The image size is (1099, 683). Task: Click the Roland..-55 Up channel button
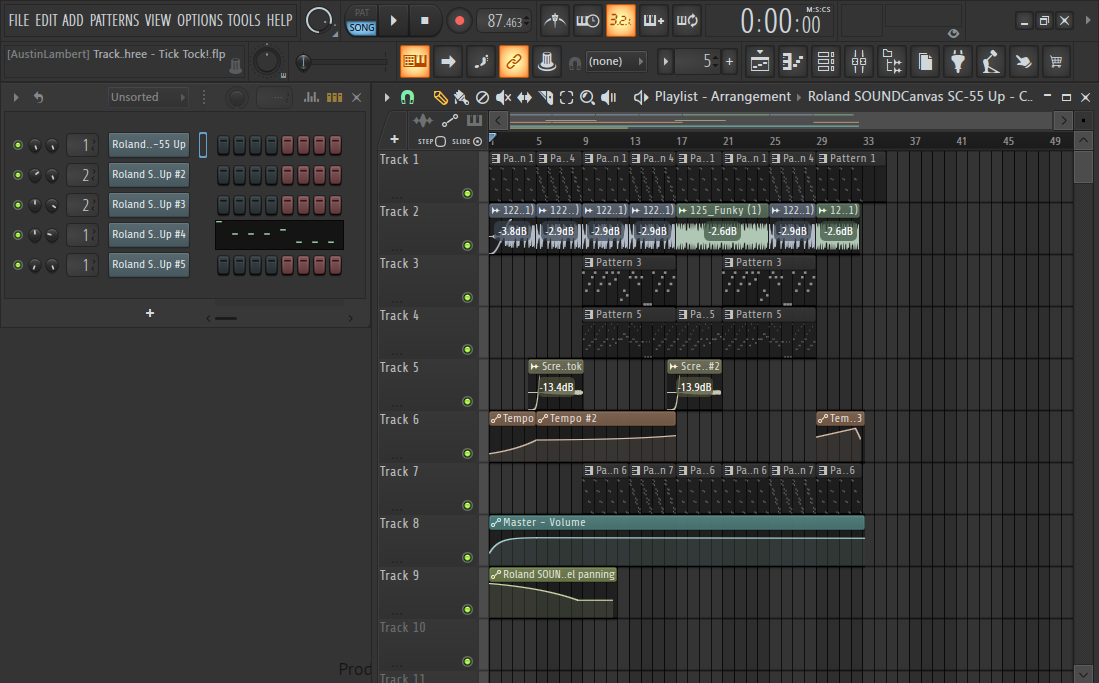click(149, 144)
